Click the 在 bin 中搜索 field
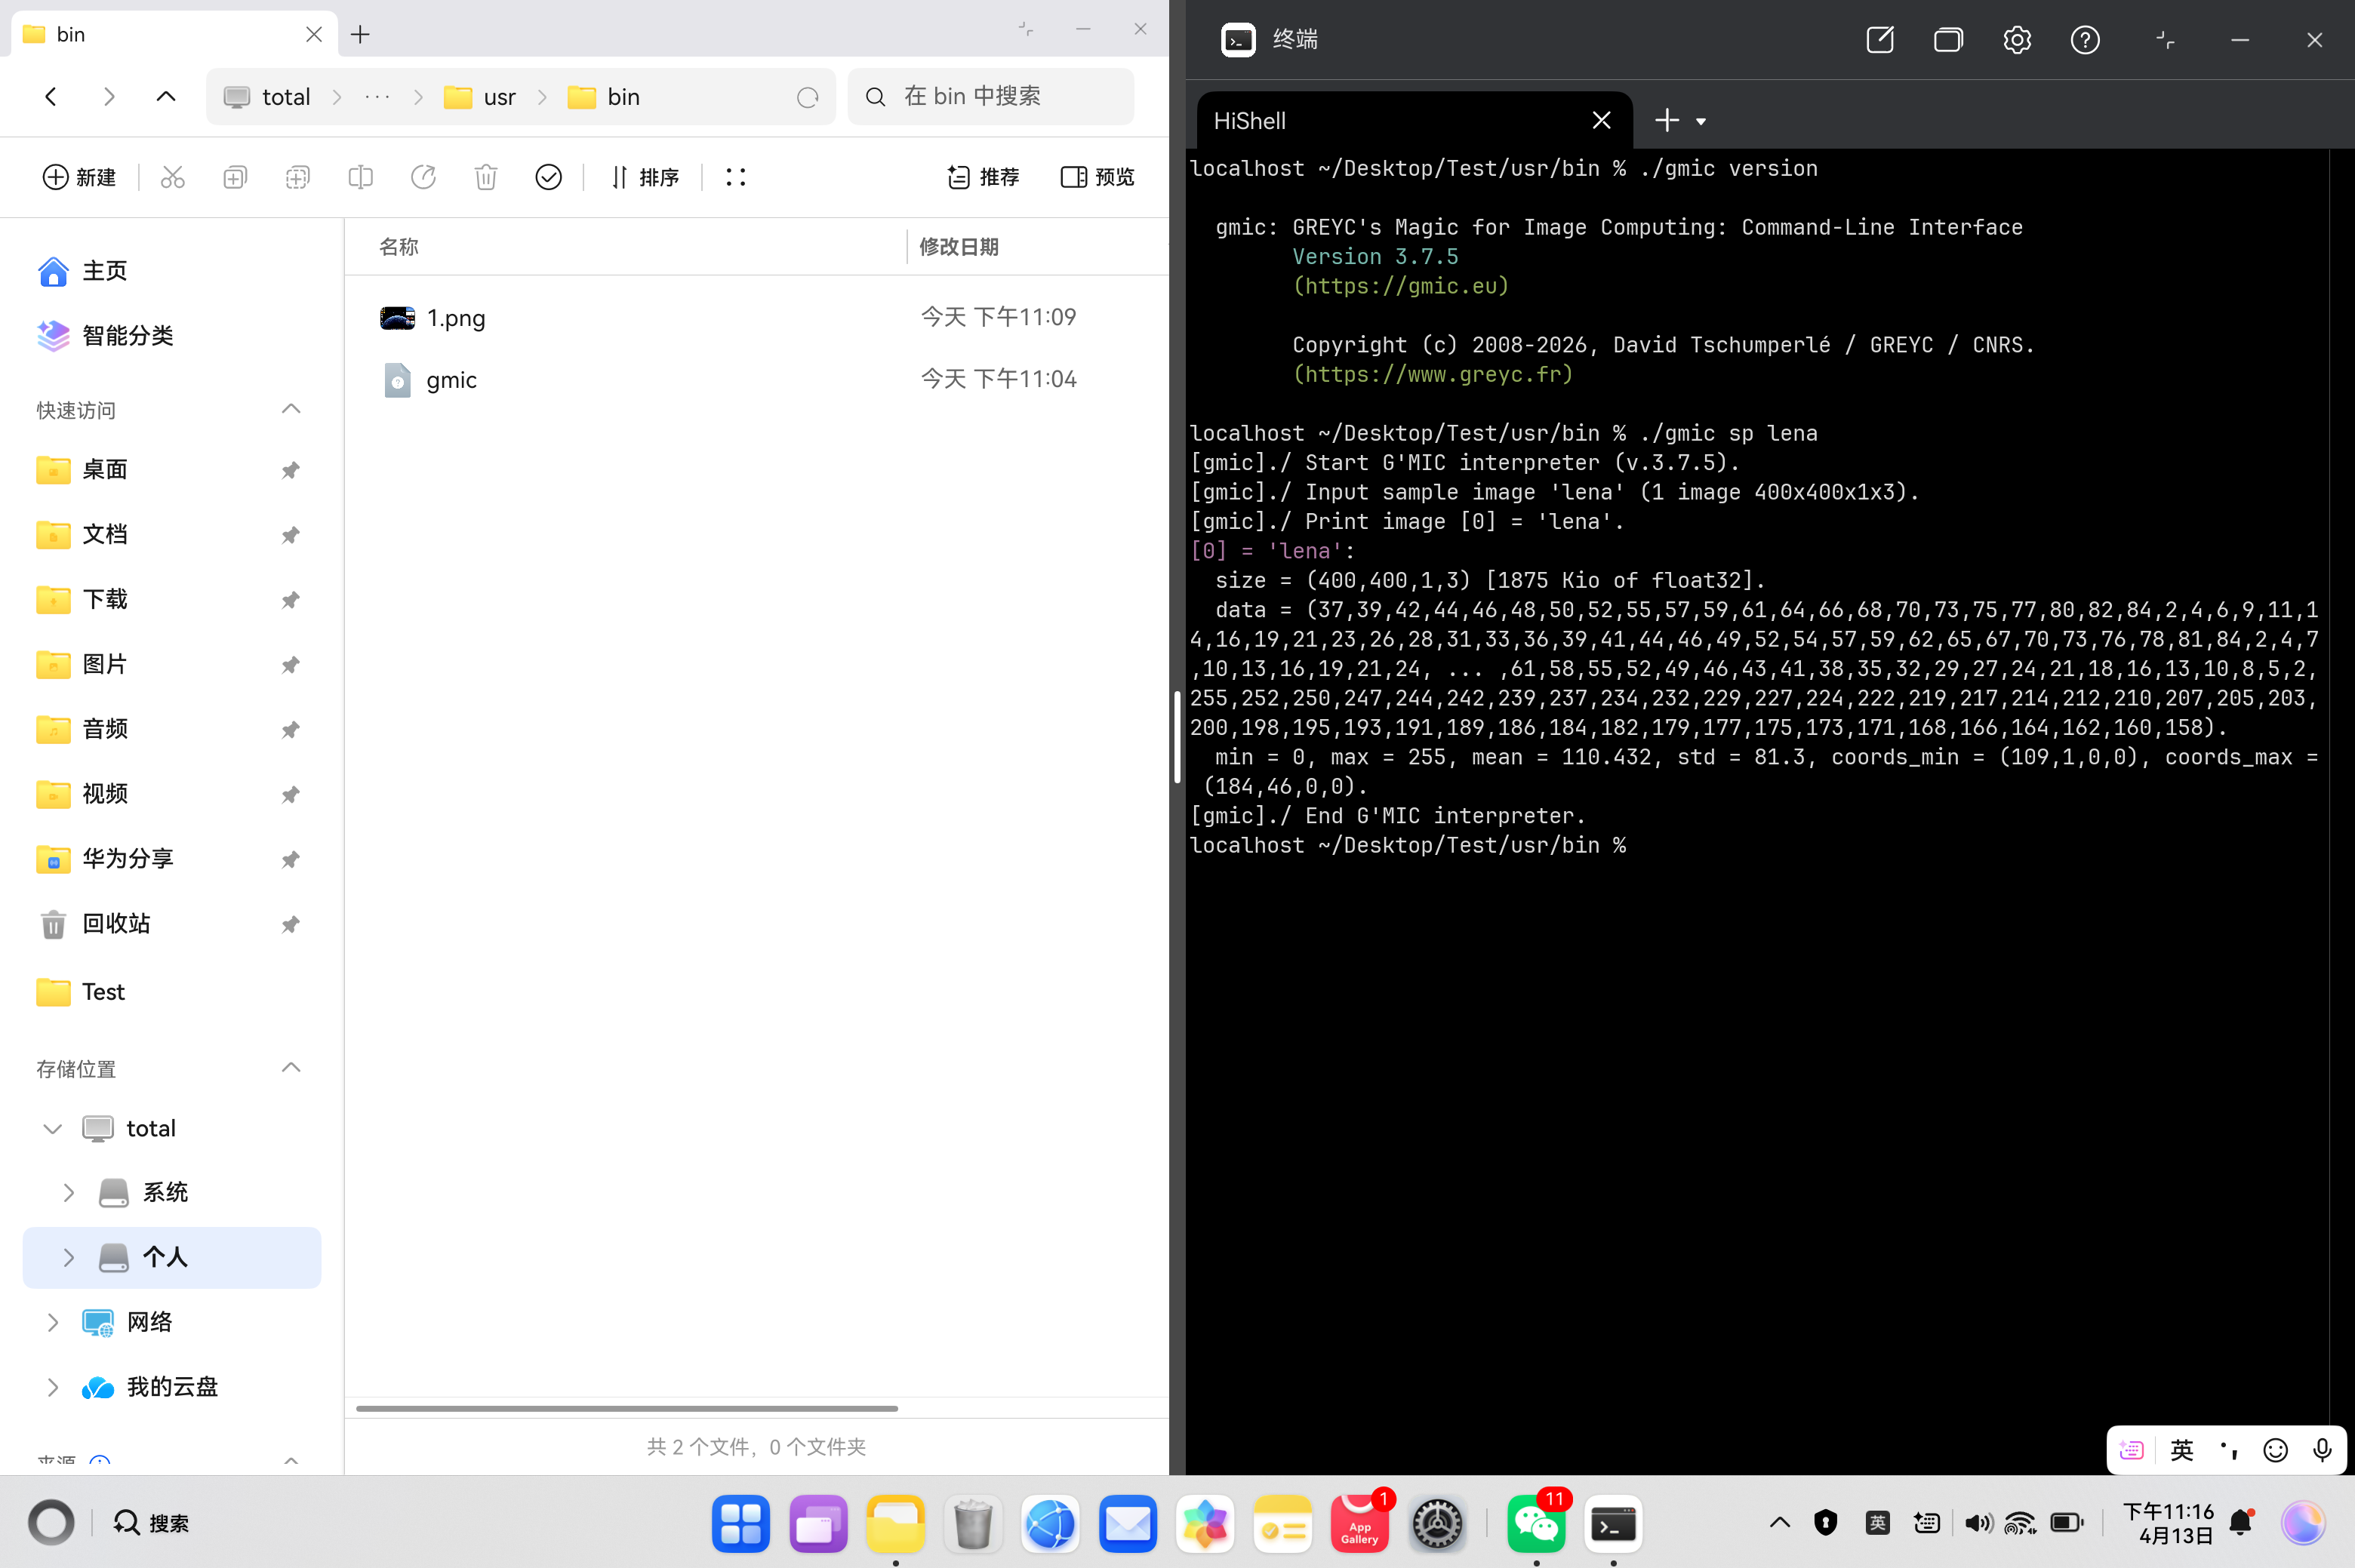2355x1568 pixels. point(991,97)
